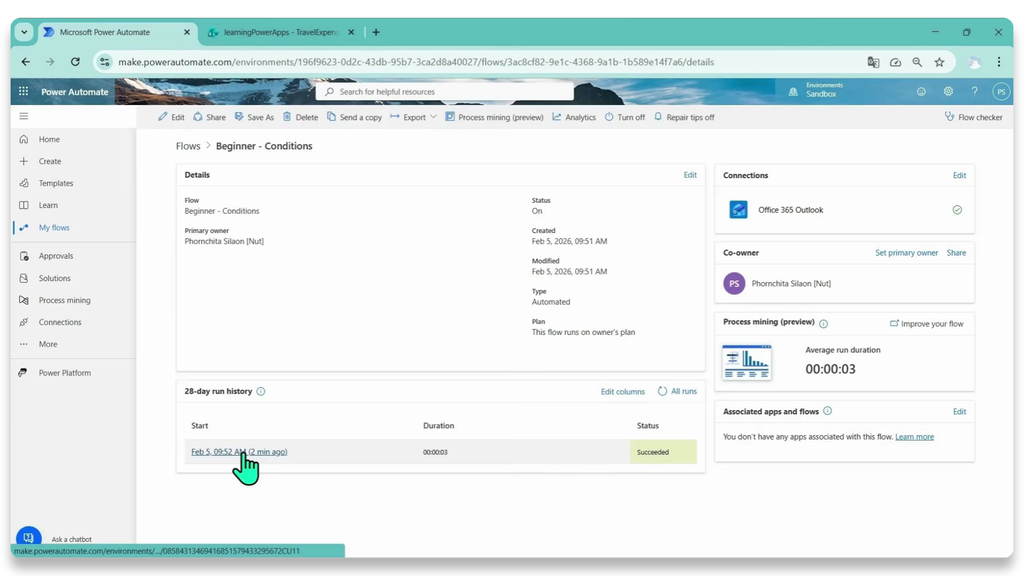Click Improve your flow

point(927,324)
